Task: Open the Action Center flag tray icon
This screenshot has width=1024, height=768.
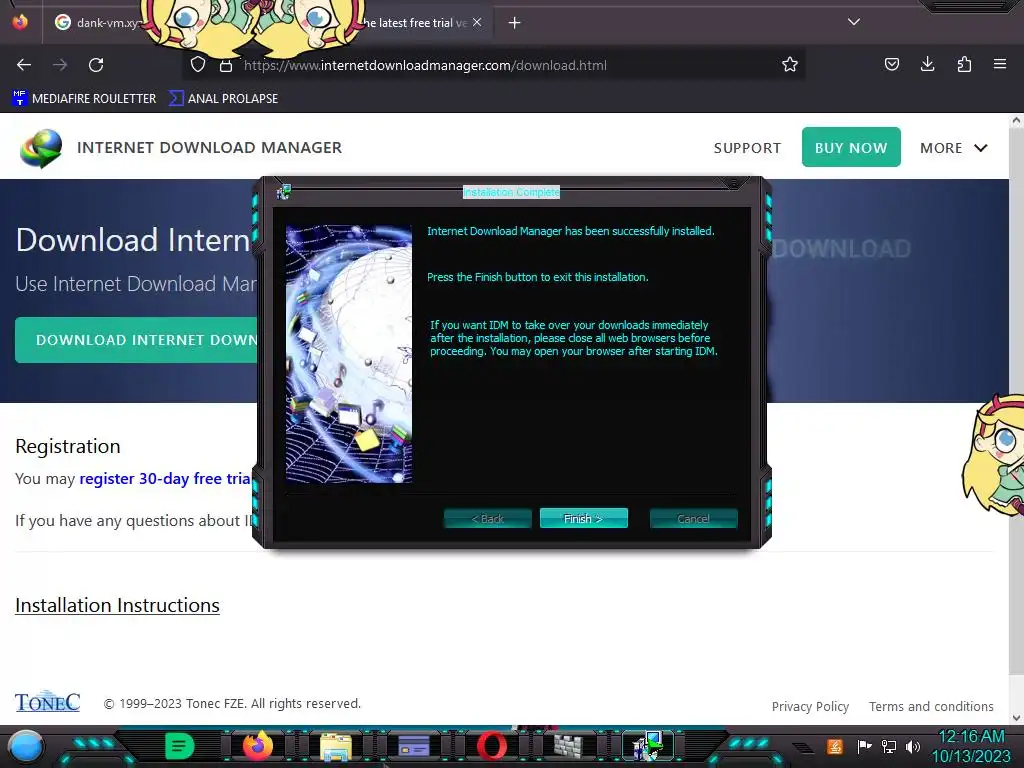Action: pos(865,746)
